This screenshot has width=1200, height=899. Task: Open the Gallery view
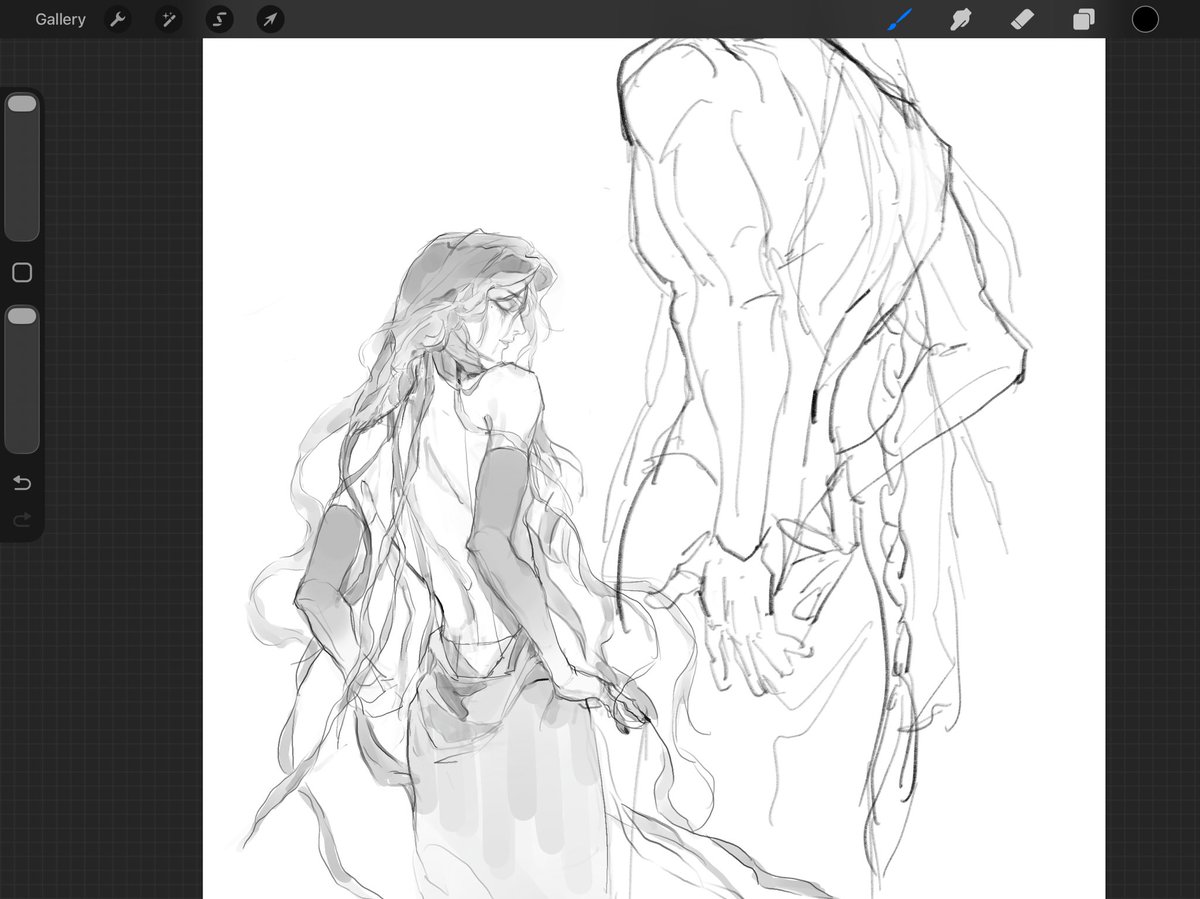click(x=60, y=19)
